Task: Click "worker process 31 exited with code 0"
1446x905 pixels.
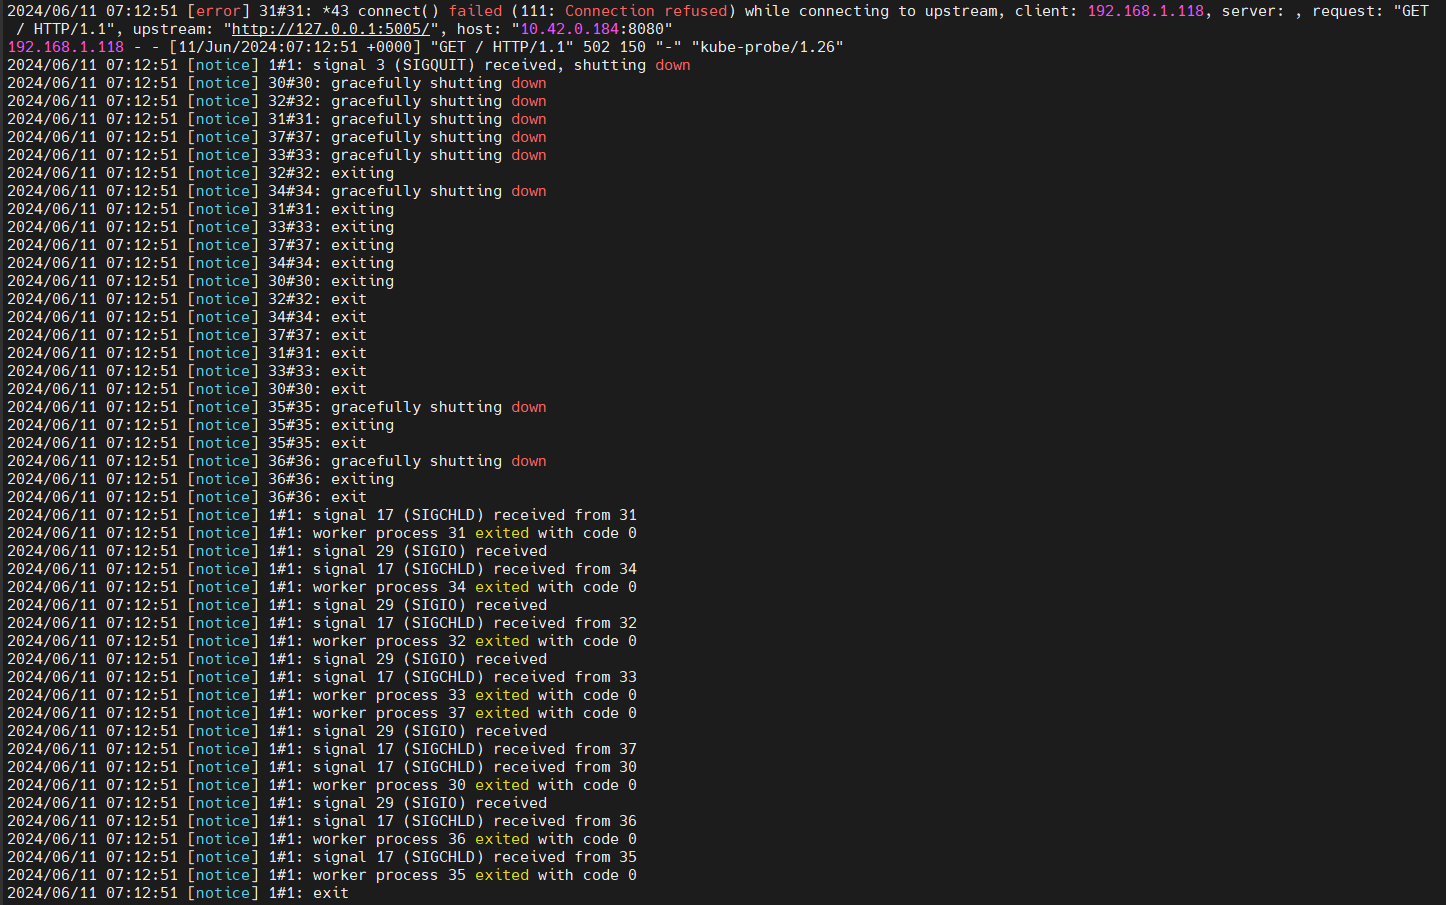Action: click(x=474, y=533)
